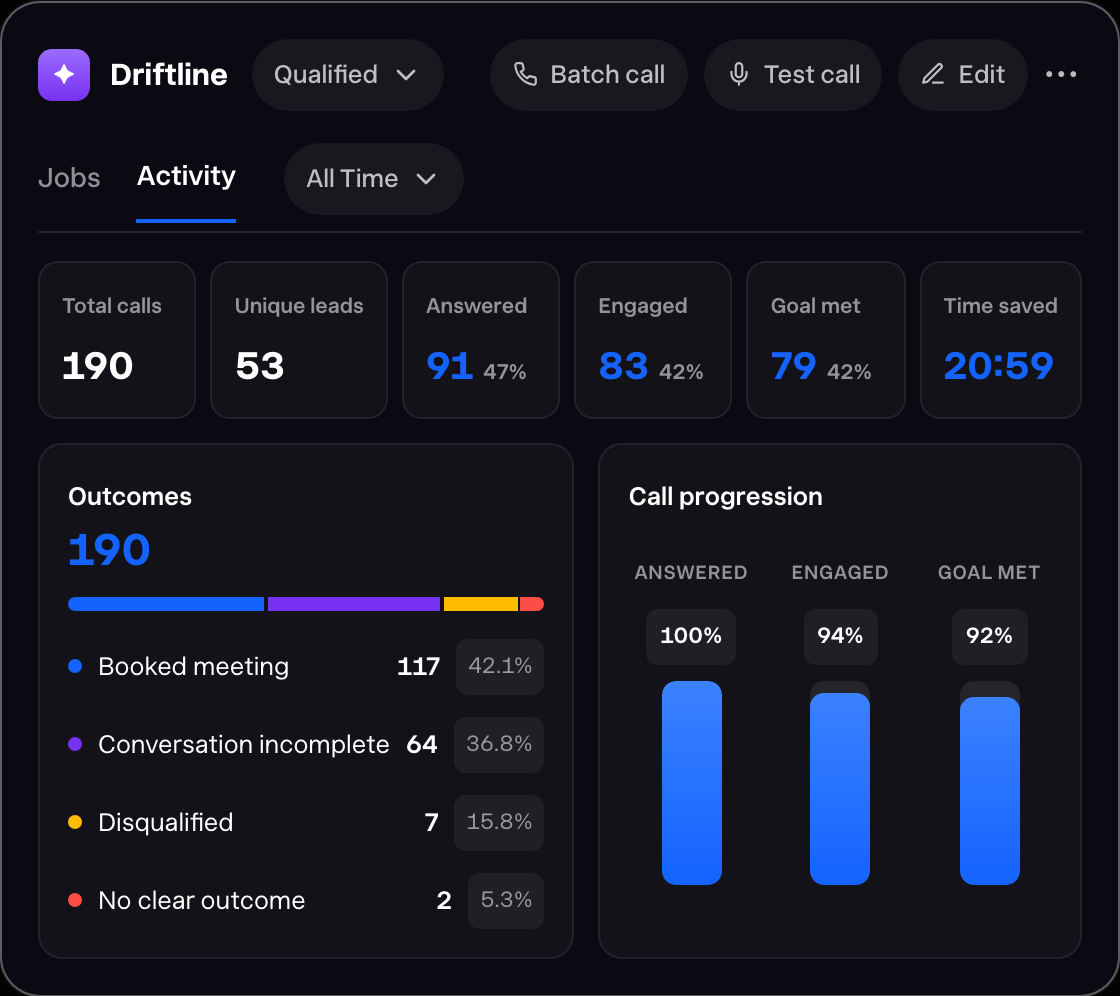Screen dimensions: 1120x996
Task: Open the three-dot more options menu
Action: pyautogui.click(x=1061, y=74)
